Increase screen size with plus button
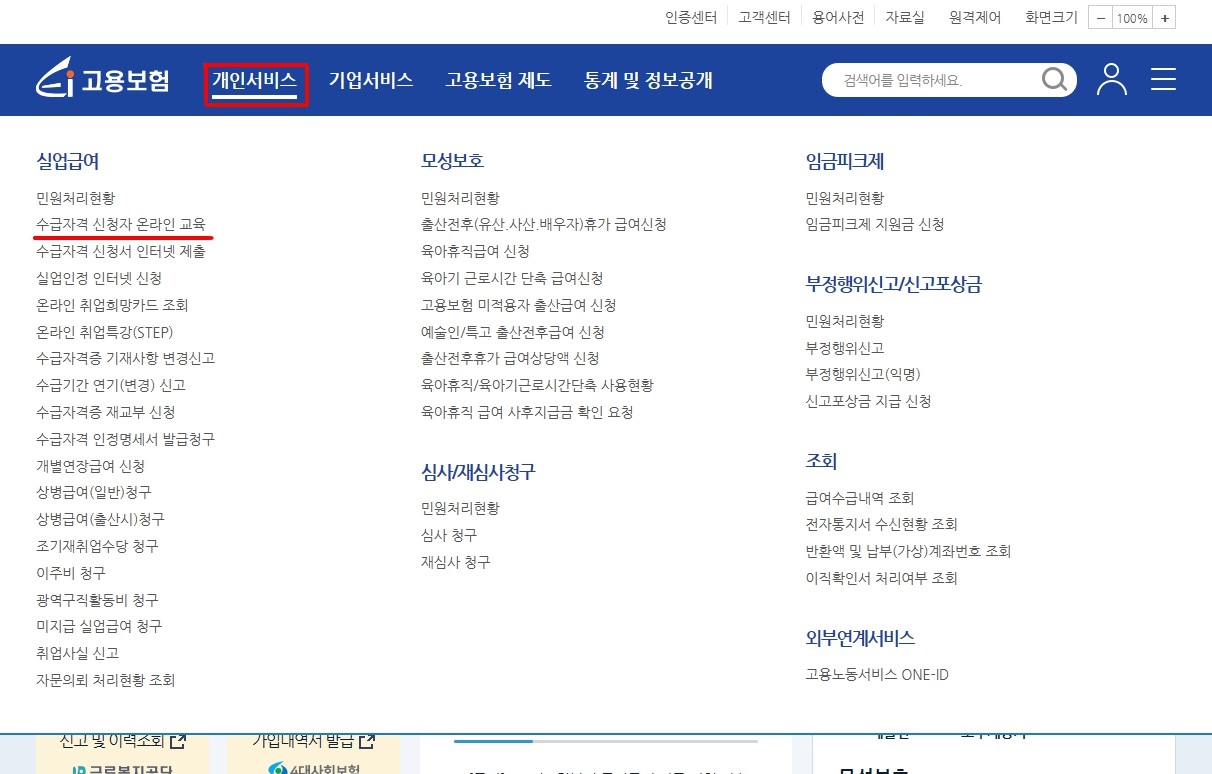Screen dimensions: 1212x774 pos(1165,18)
